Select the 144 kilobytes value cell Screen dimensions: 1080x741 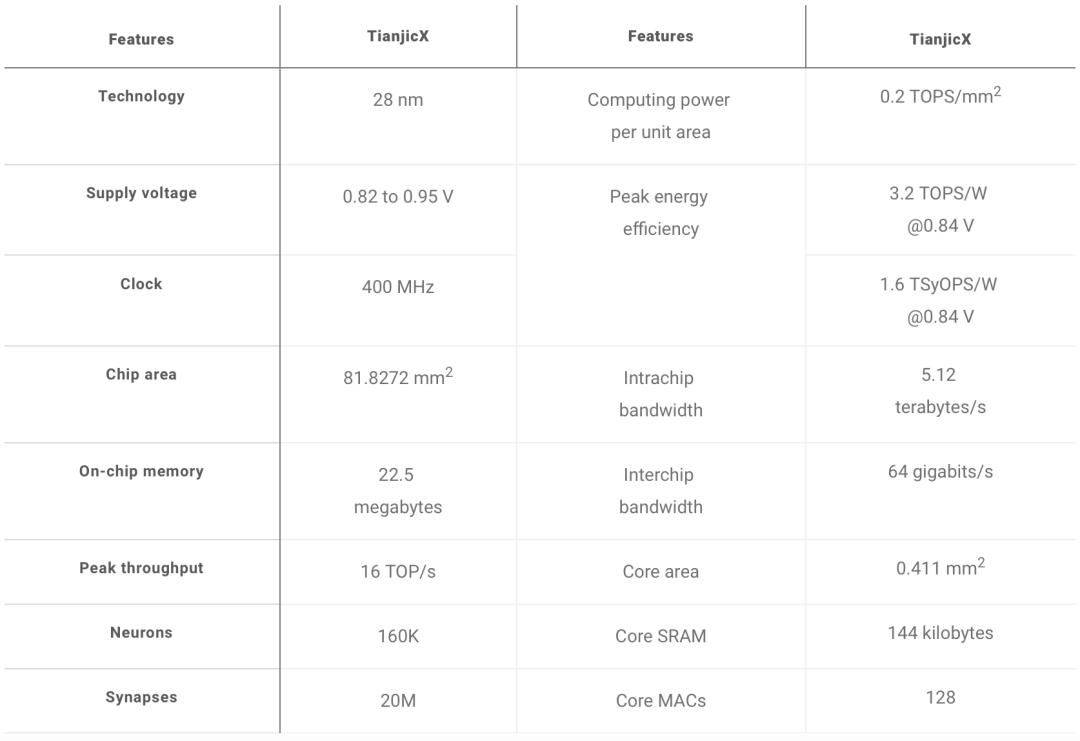pos(939,633)
